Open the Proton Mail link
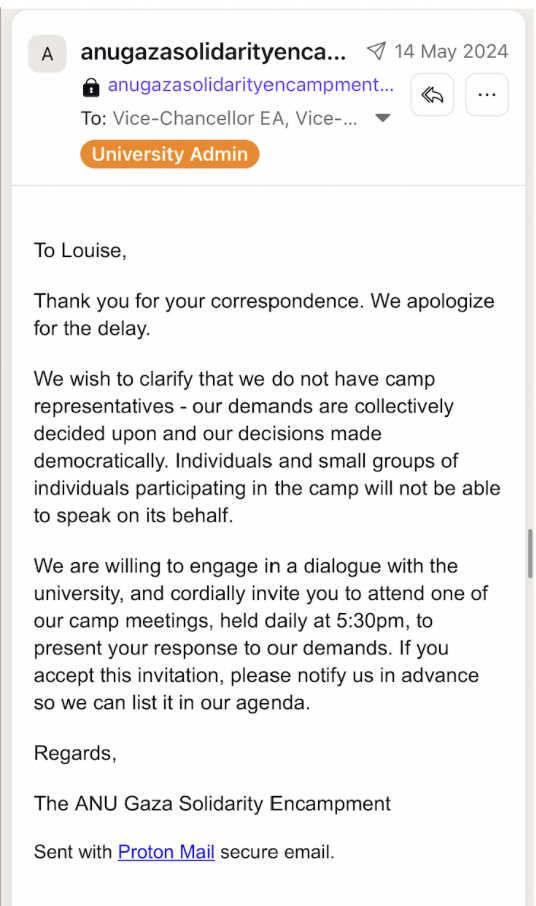Viewport: 536px width, 906px height. (166, 852)
